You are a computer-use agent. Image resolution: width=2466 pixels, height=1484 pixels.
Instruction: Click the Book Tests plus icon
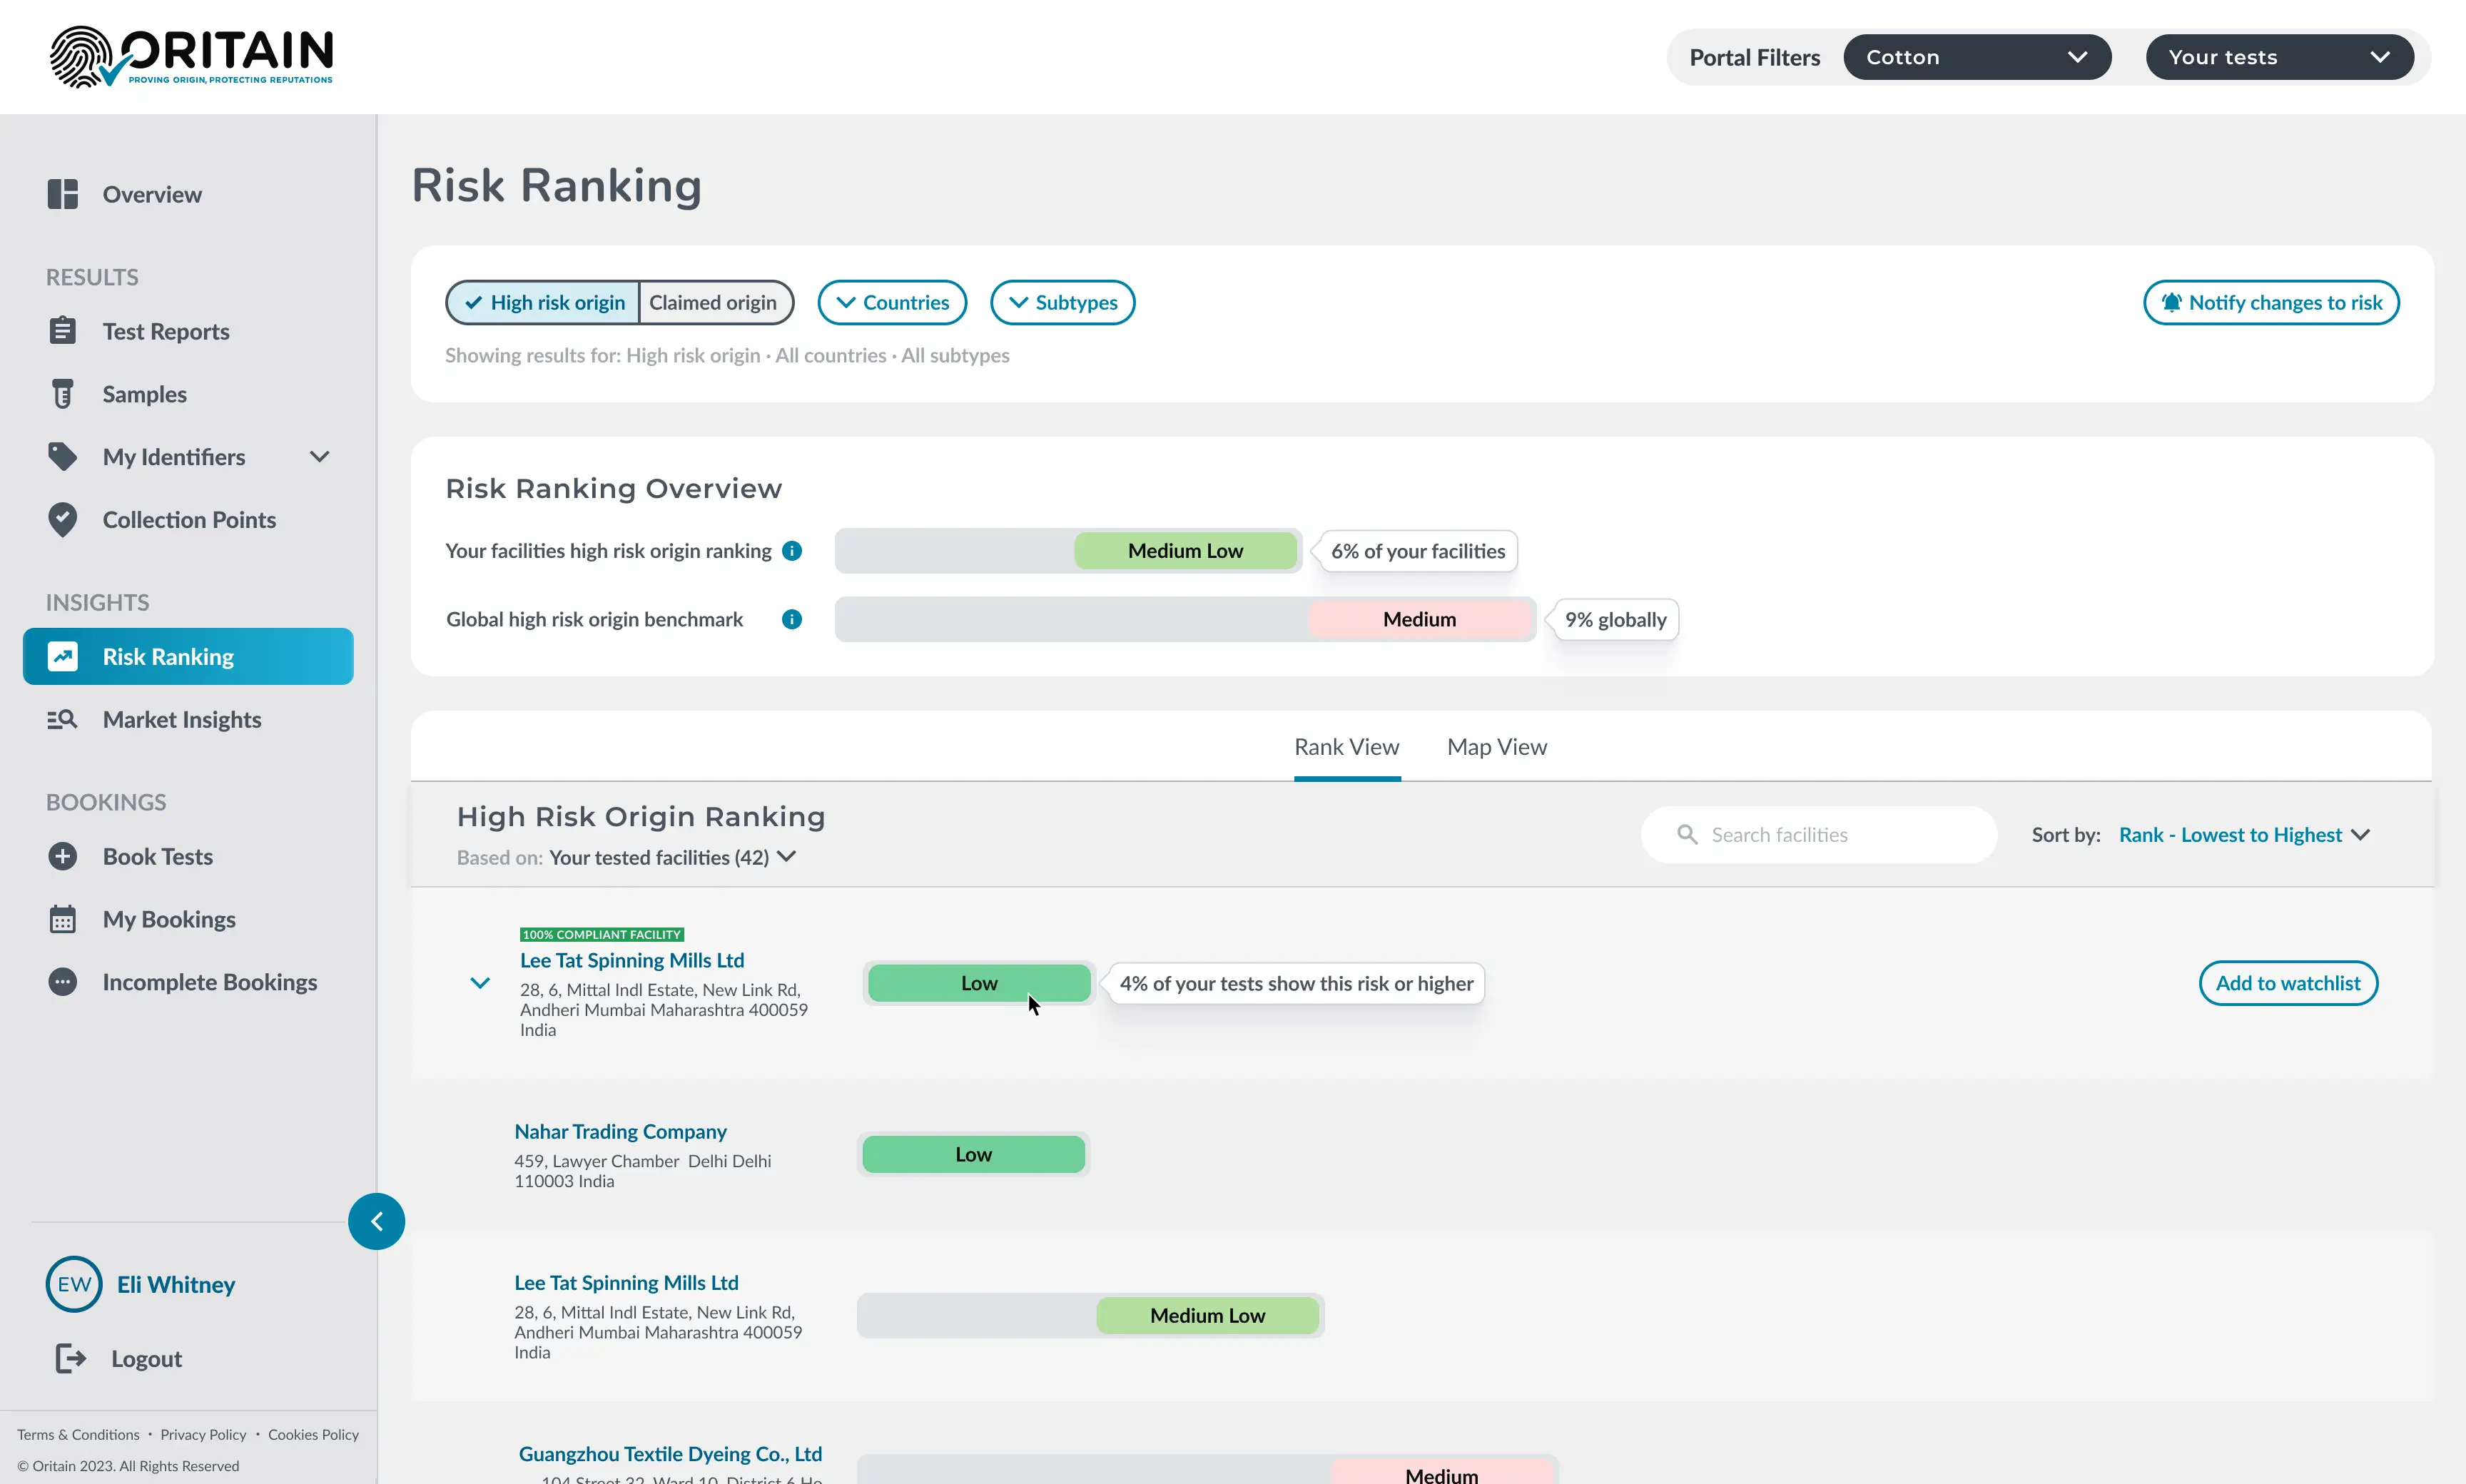tap(62, 857)
